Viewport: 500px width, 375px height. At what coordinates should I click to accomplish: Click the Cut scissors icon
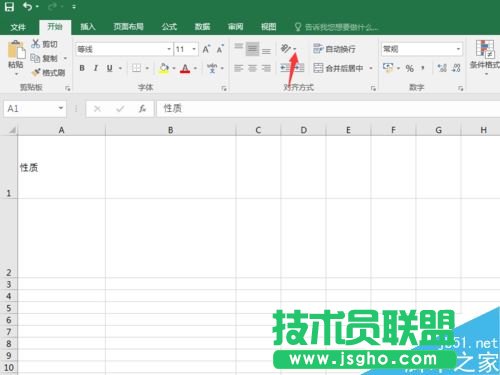[x=35, y=44]
